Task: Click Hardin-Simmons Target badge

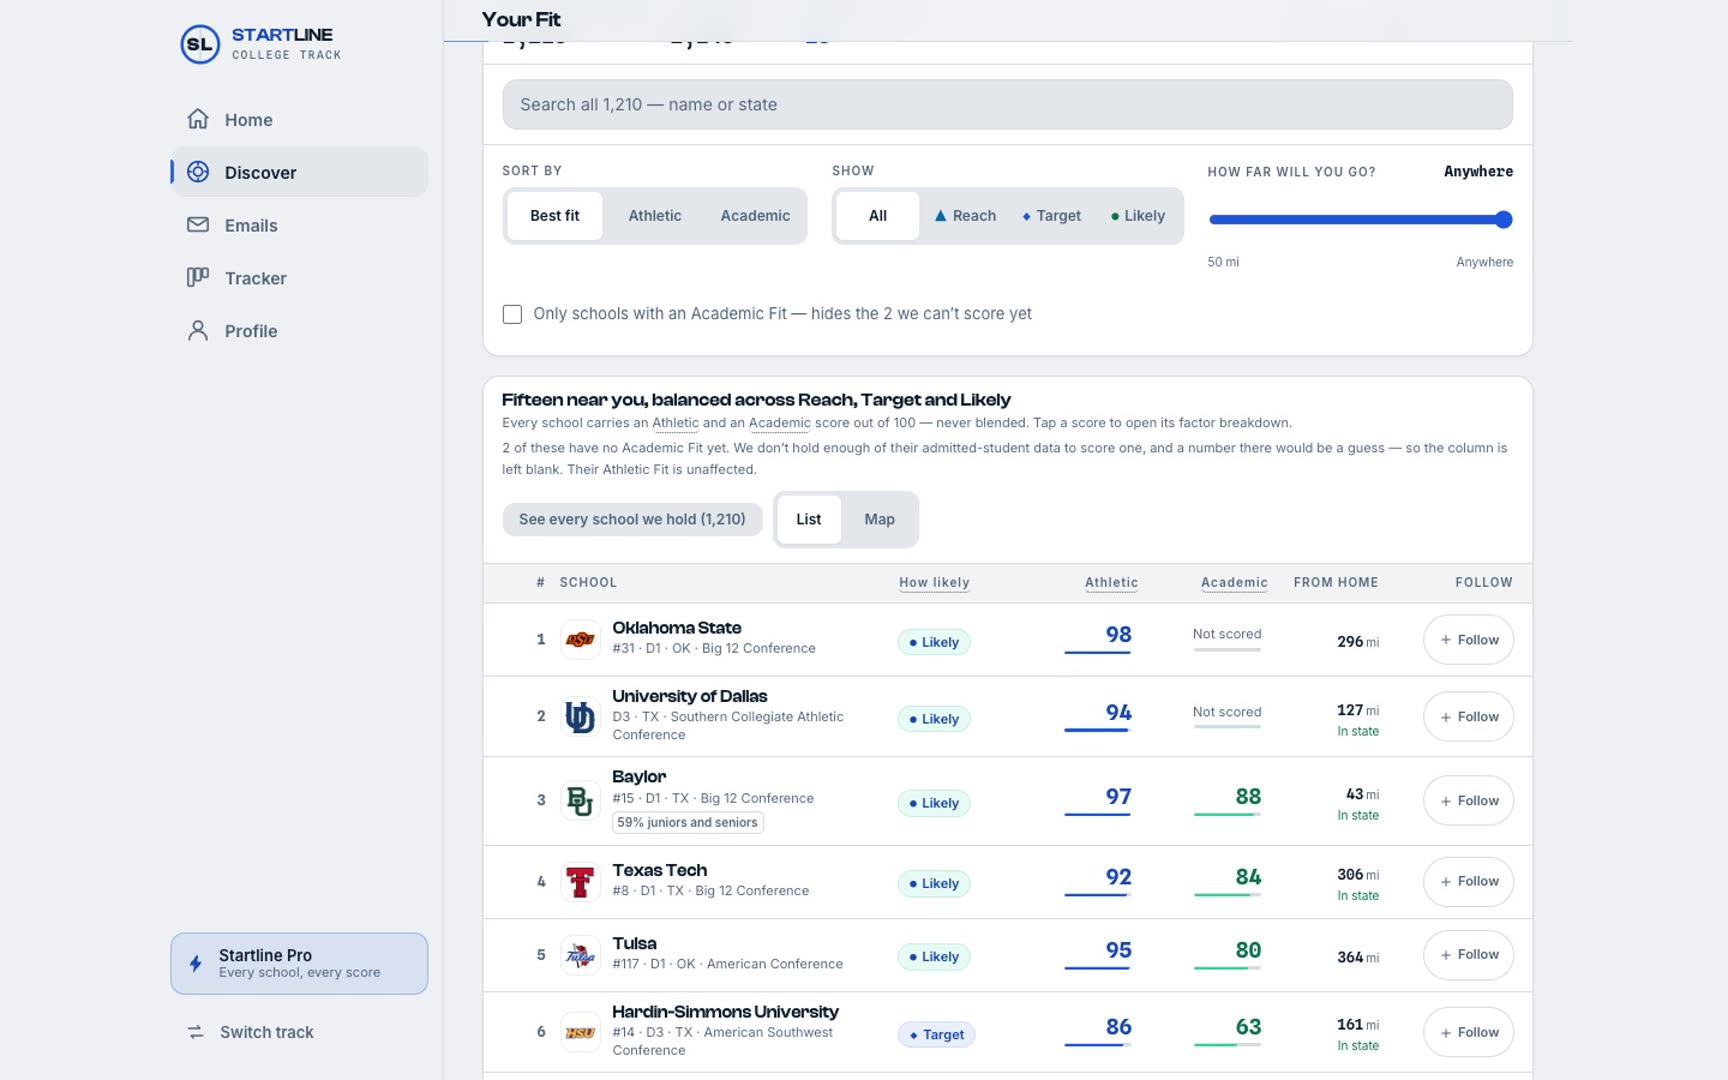Action: pyautogui.click(x=936, y=1035)
